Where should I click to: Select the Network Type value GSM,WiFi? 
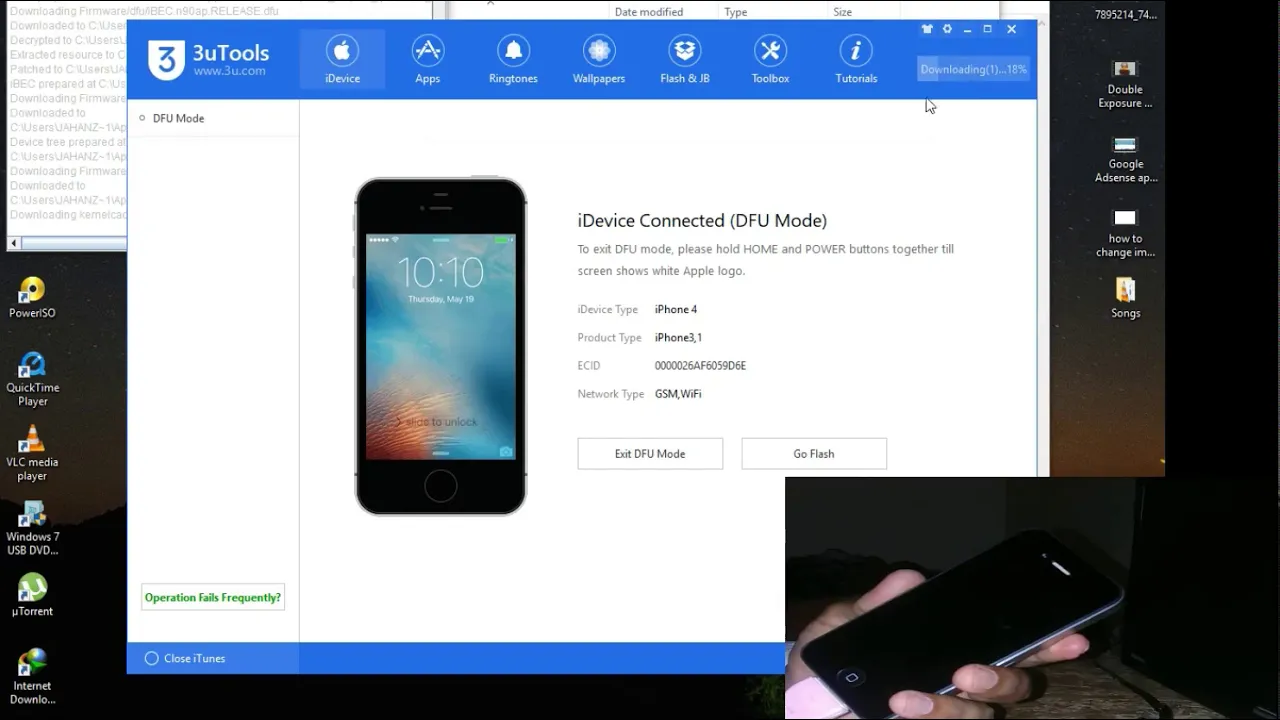pyautogui.click(x=678, y=393)
